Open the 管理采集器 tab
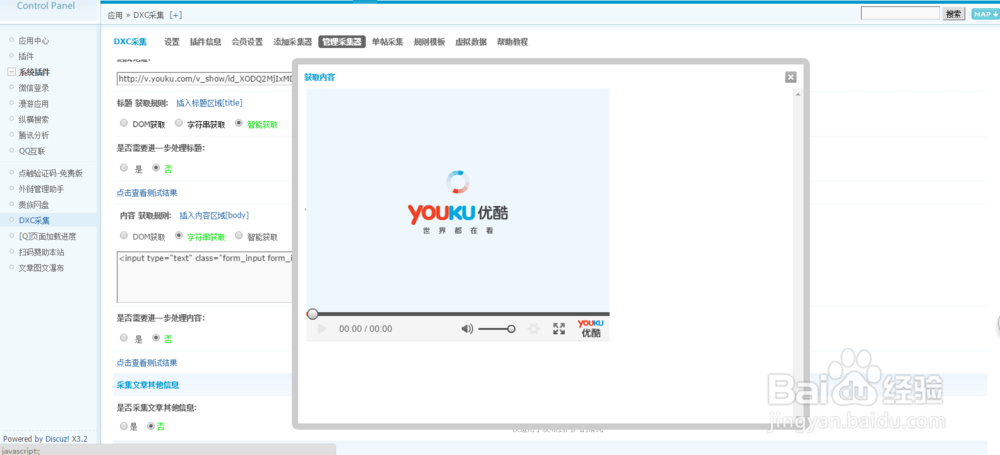This screenshot has width=1000, height=455. tap(342, 42)
